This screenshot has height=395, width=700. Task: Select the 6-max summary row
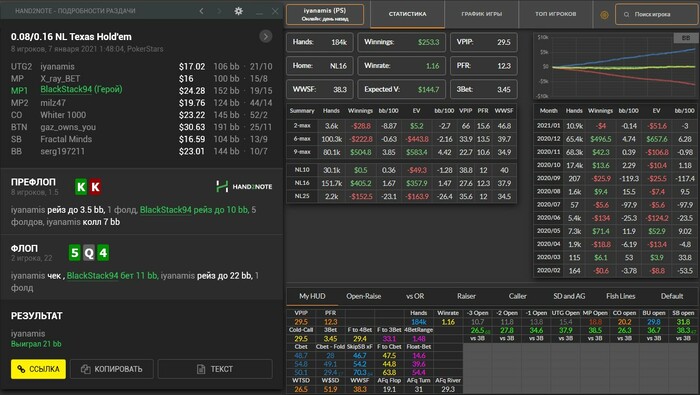click(x=401, y=139)
